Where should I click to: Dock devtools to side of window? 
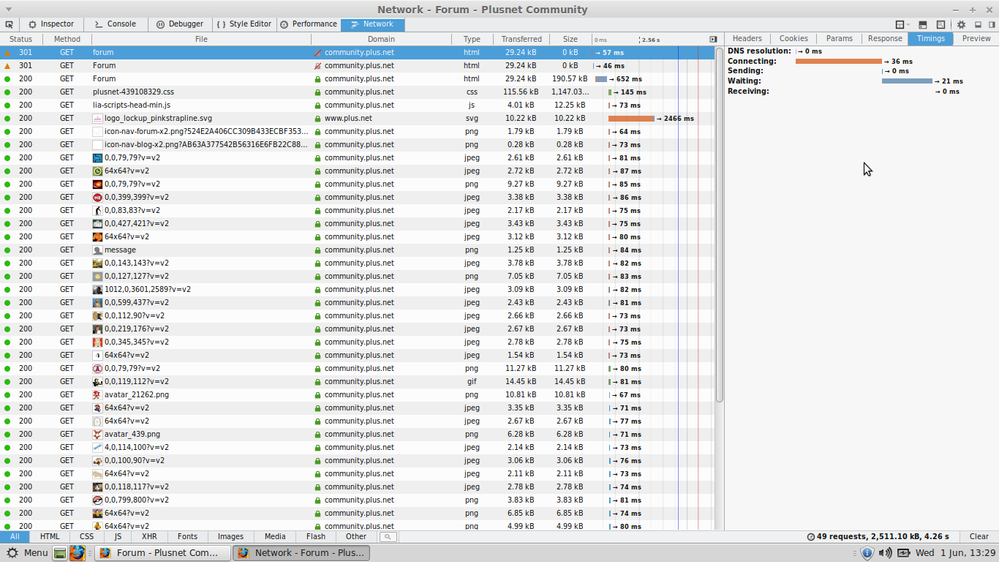990,24
